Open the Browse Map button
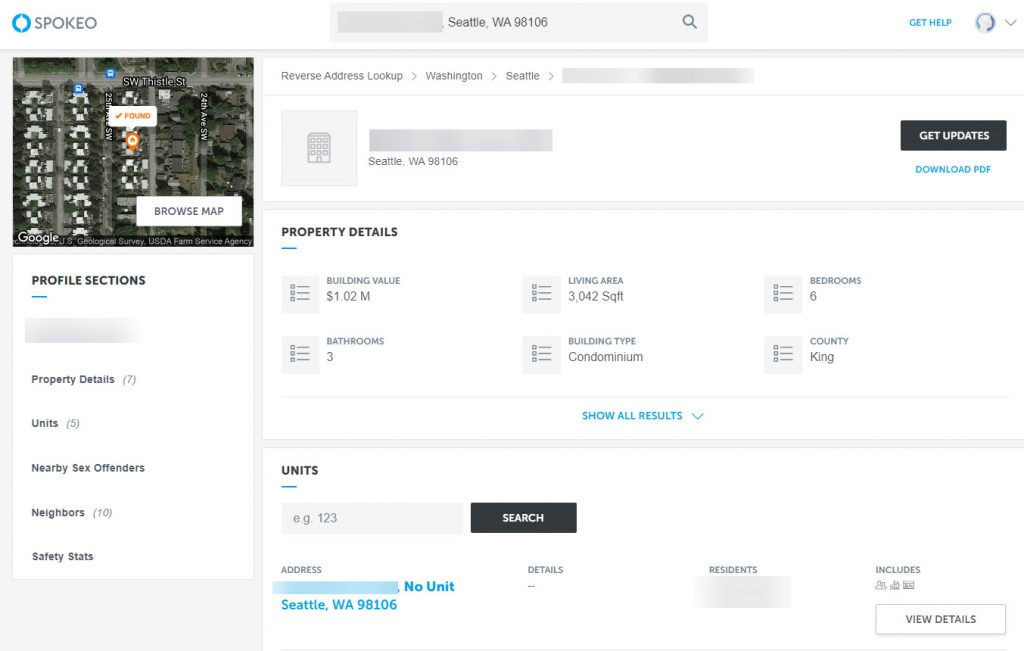This screenshot has width=1024, height=651. (x=189, y=212)
